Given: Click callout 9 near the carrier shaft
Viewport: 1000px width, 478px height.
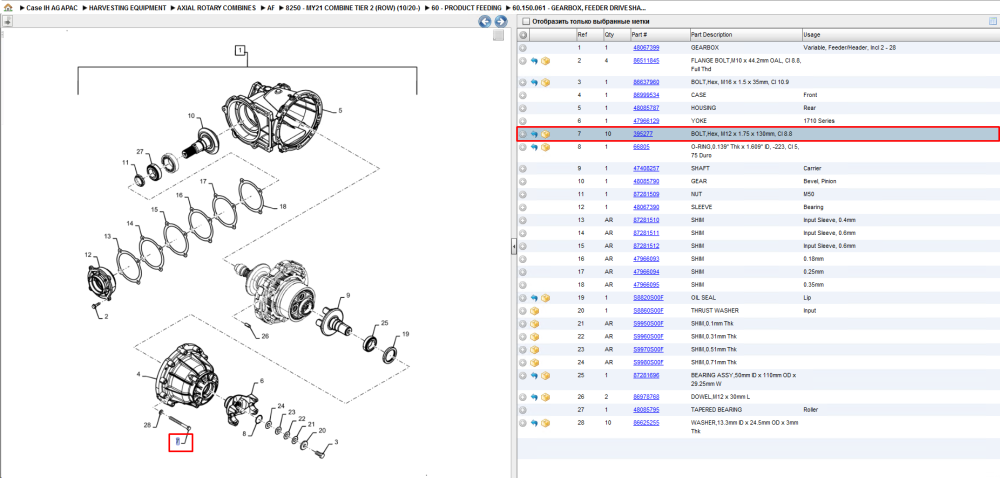Looking at the screenshot, I should pyautogui.click(x=348, y=296).
